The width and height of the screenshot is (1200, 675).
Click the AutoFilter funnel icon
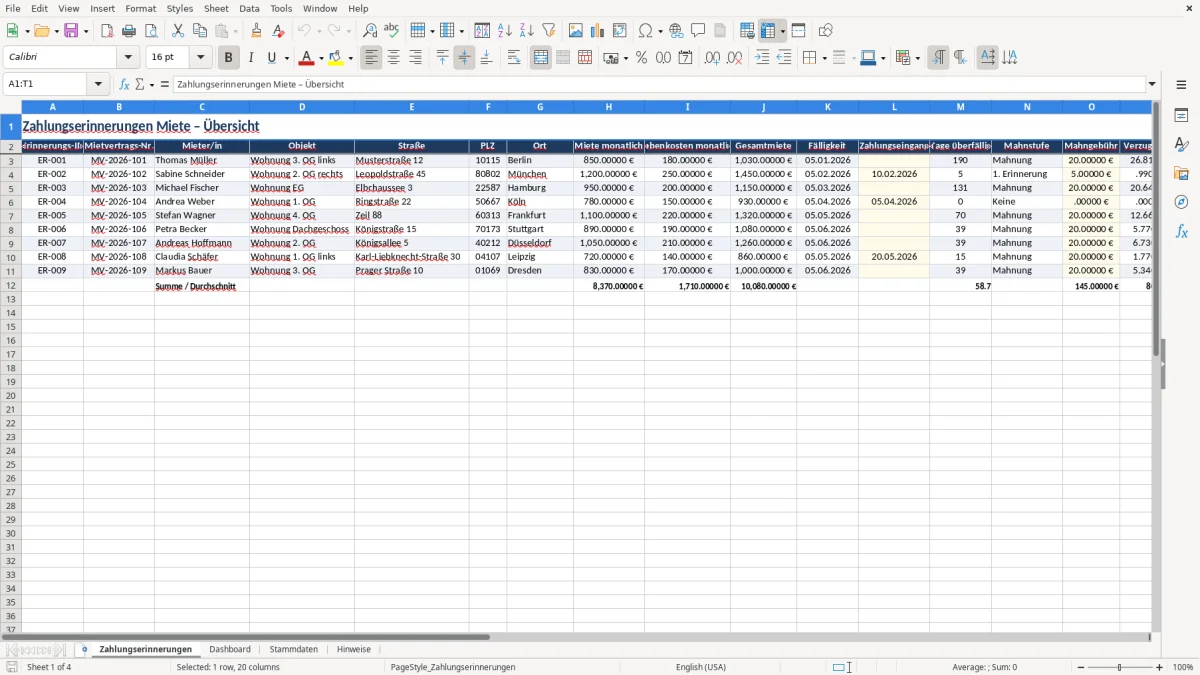click(x=549, y=31)
